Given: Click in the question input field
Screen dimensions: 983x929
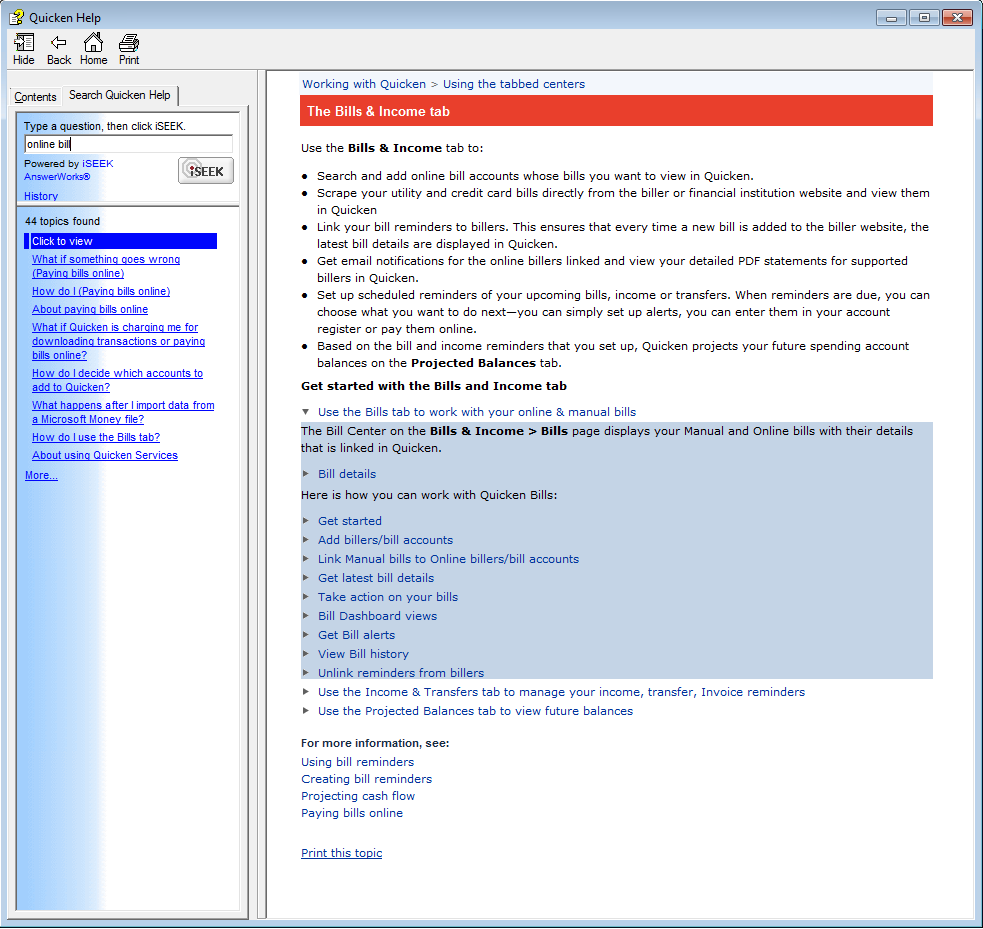Looking at the screenshot, I should 129,144.
